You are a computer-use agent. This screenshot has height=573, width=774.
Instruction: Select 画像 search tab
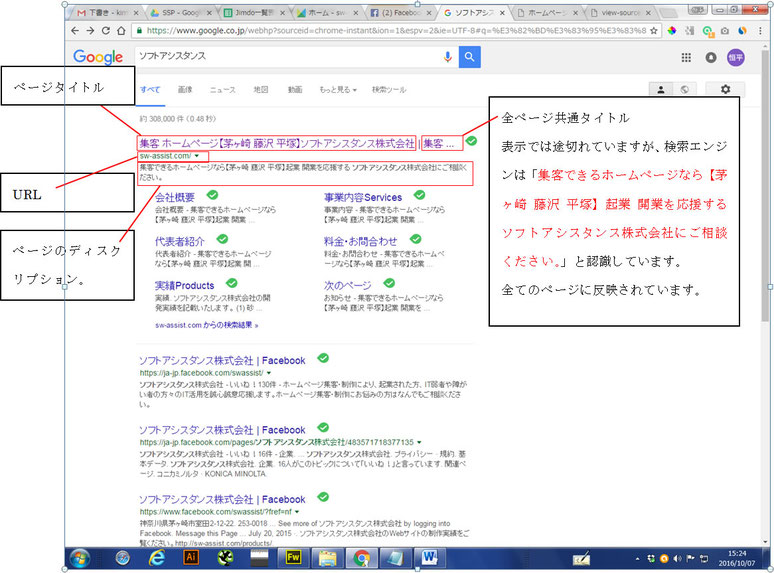(185, 90)
